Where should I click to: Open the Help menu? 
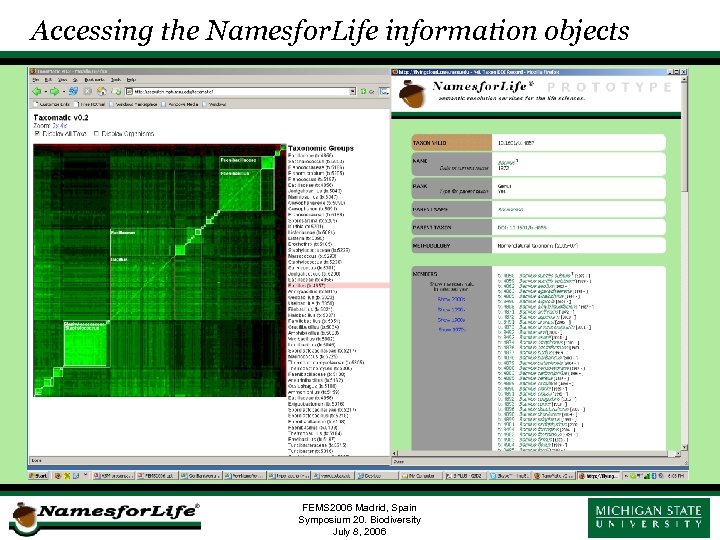(131, 79)
